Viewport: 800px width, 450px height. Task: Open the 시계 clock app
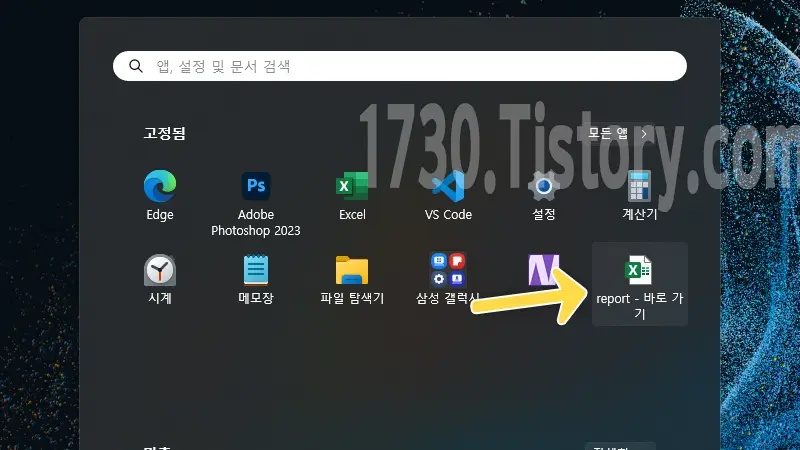[160, 280]
